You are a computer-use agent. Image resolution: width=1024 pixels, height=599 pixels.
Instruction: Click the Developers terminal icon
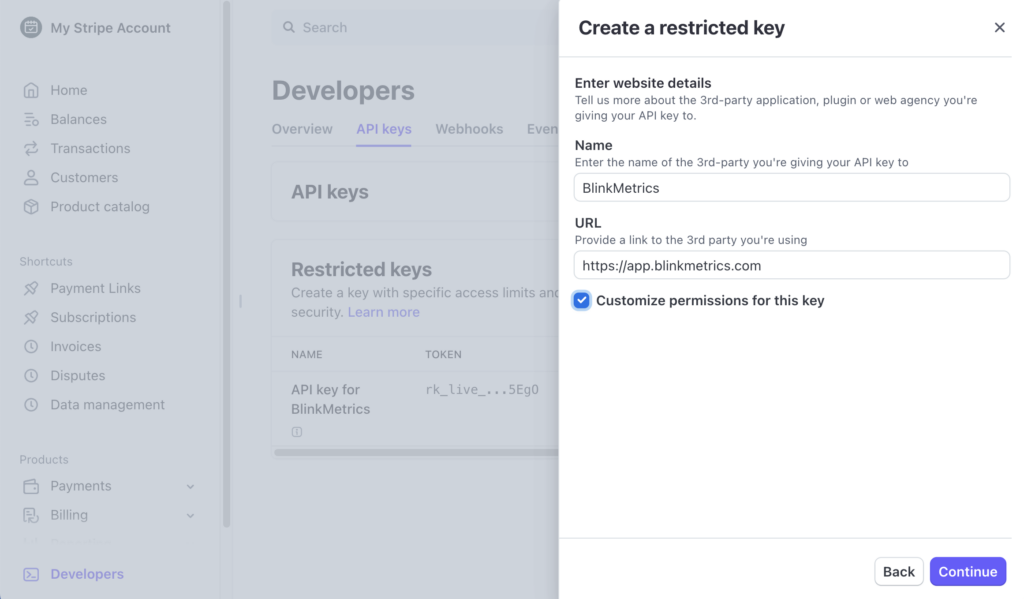[x=32, y=574]
